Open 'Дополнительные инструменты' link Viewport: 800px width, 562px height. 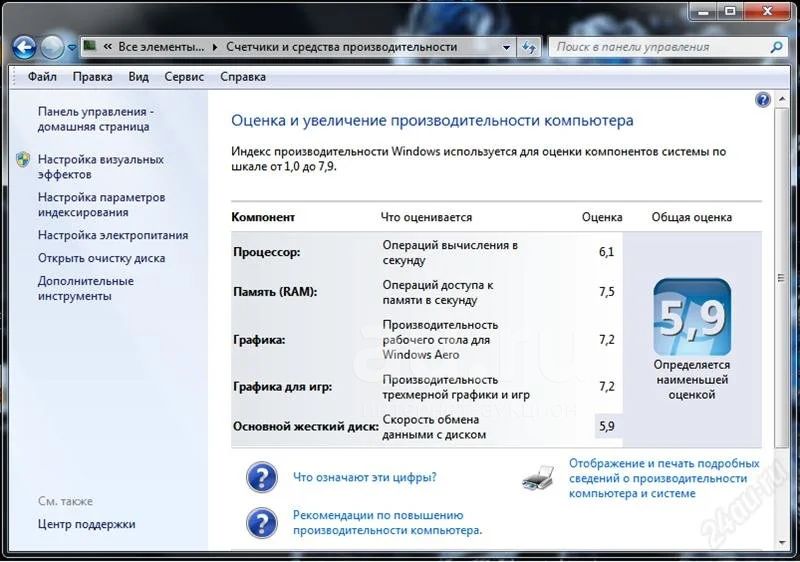click(x=85, y=288)
